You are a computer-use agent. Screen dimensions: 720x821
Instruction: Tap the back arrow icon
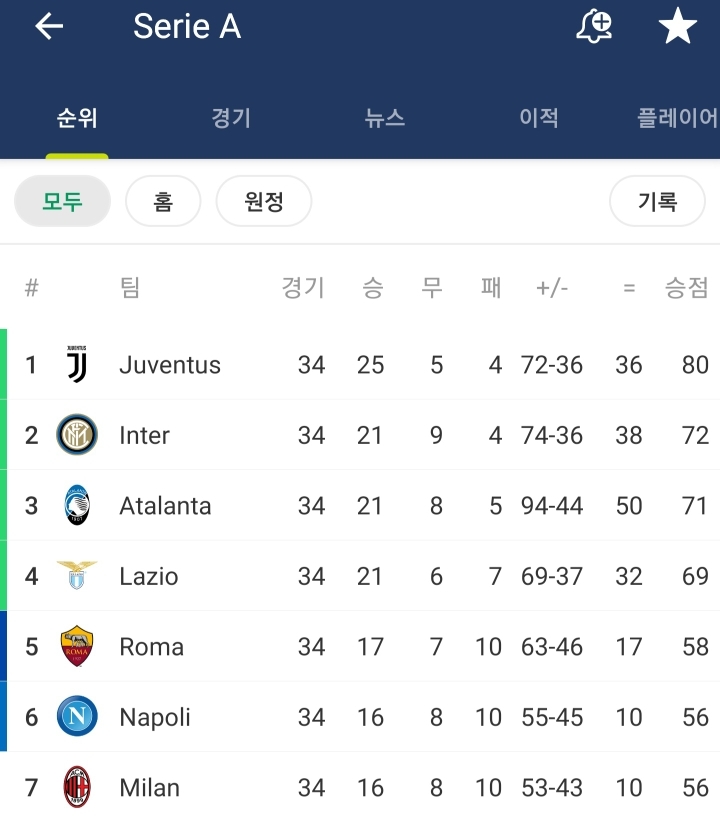coord(49,27)
